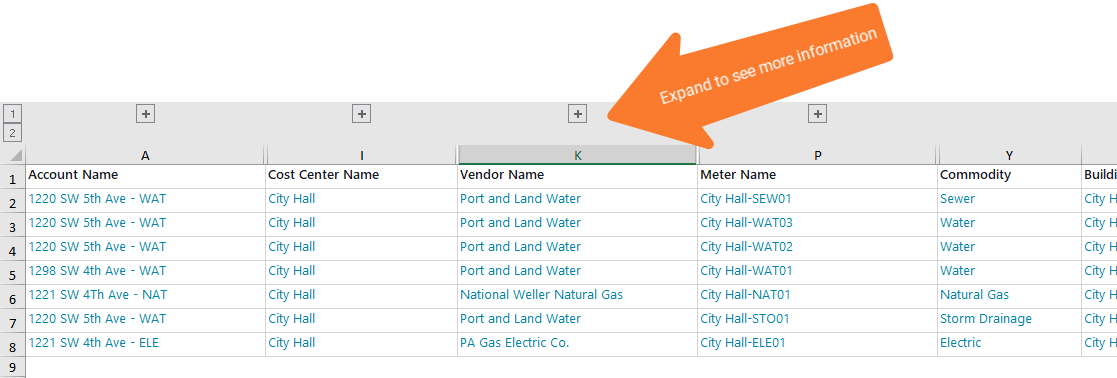Select all cells using the corner triangle
This screenshot has width=1117, height=378.
[13, 154]
